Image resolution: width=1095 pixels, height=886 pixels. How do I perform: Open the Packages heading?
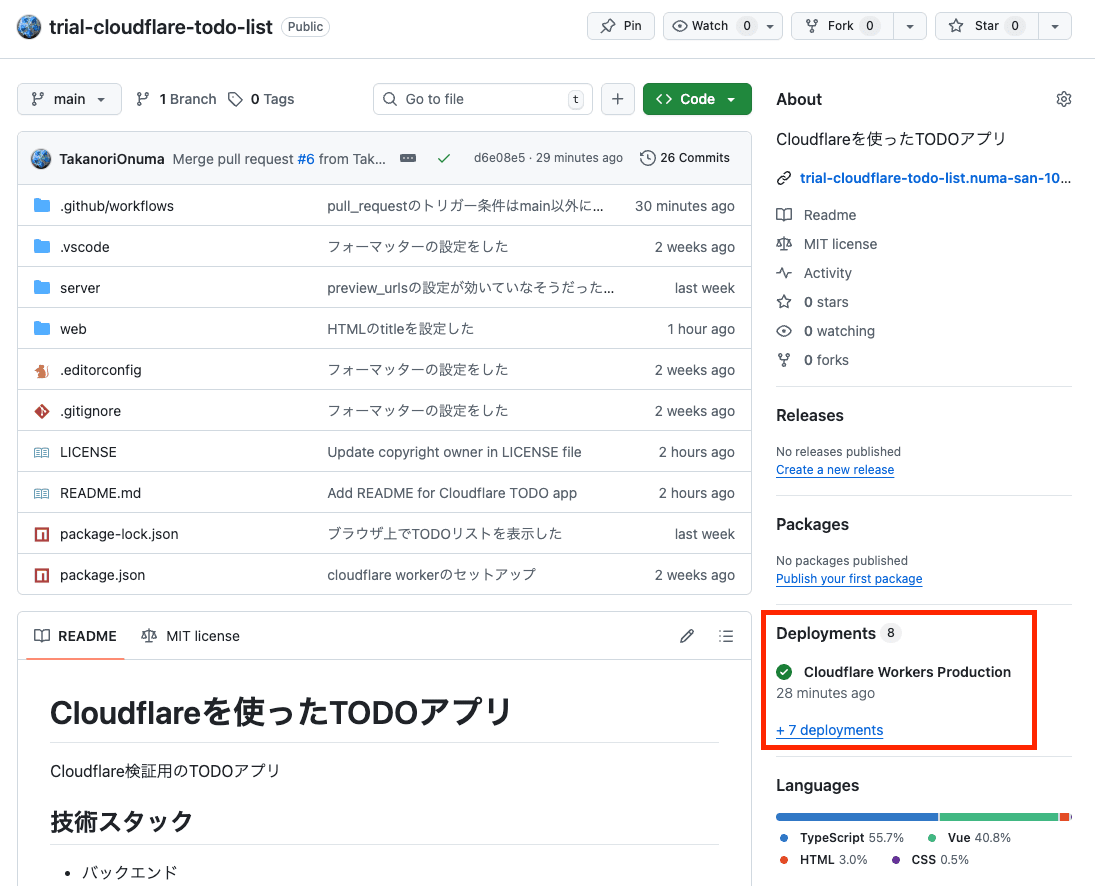coord(813,524)
